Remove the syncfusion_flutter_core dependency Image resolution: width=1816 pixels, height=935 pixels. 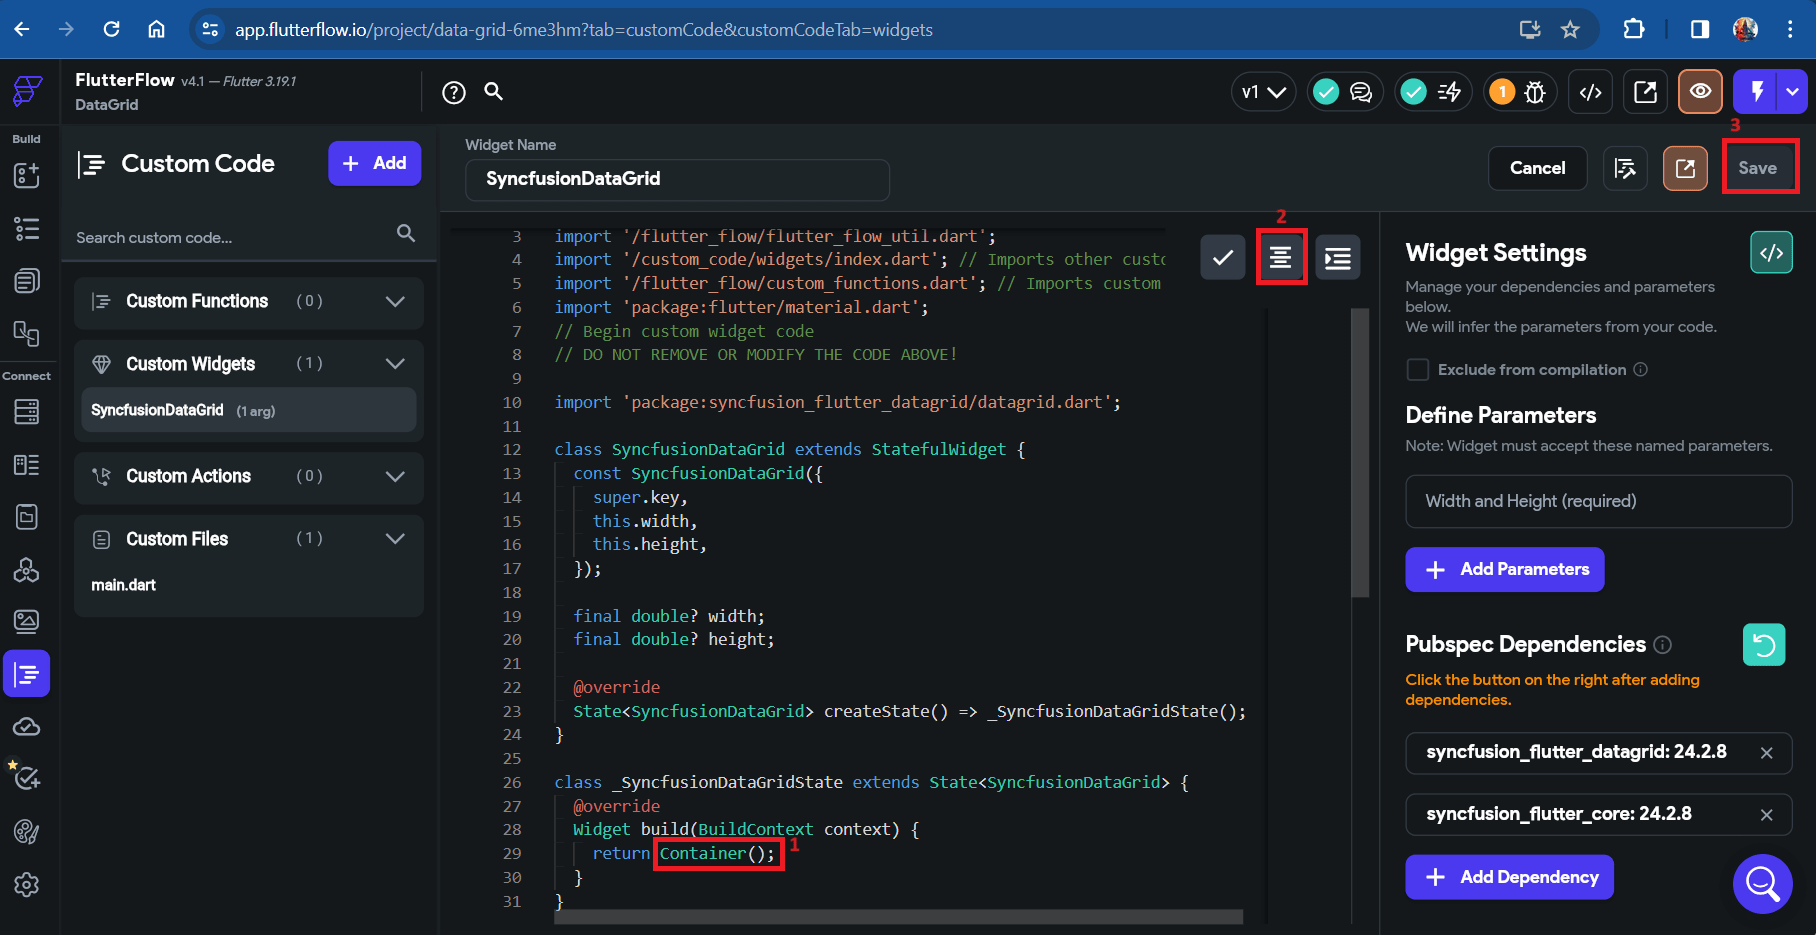[x=1766, y=815]
